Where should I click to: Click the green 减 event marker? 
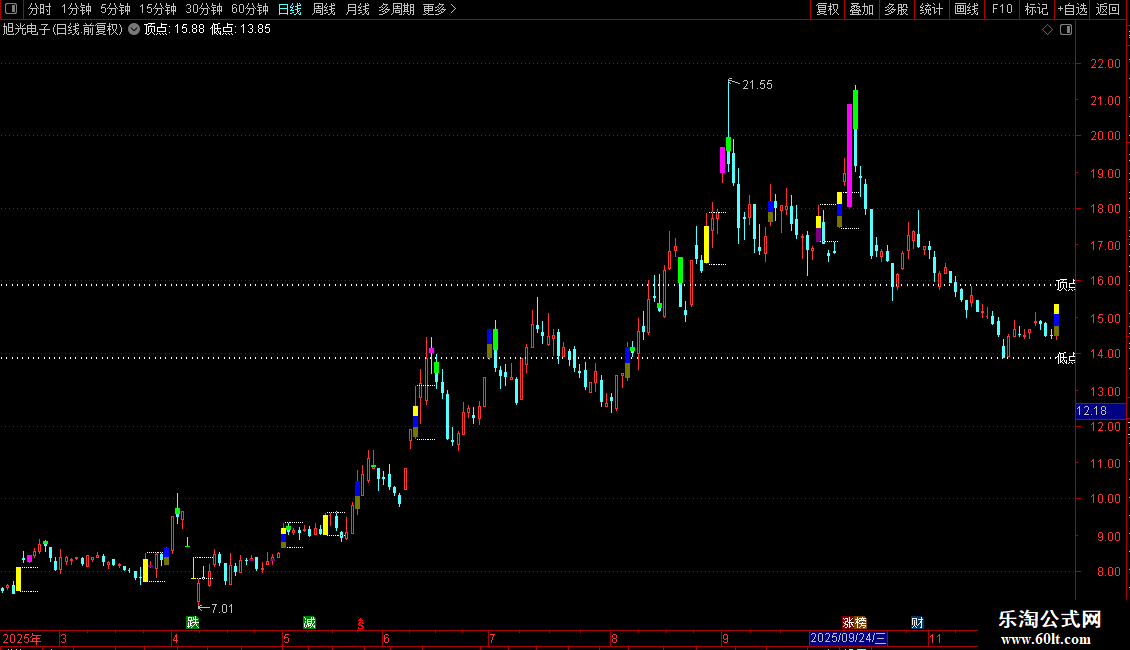(309, 623)
